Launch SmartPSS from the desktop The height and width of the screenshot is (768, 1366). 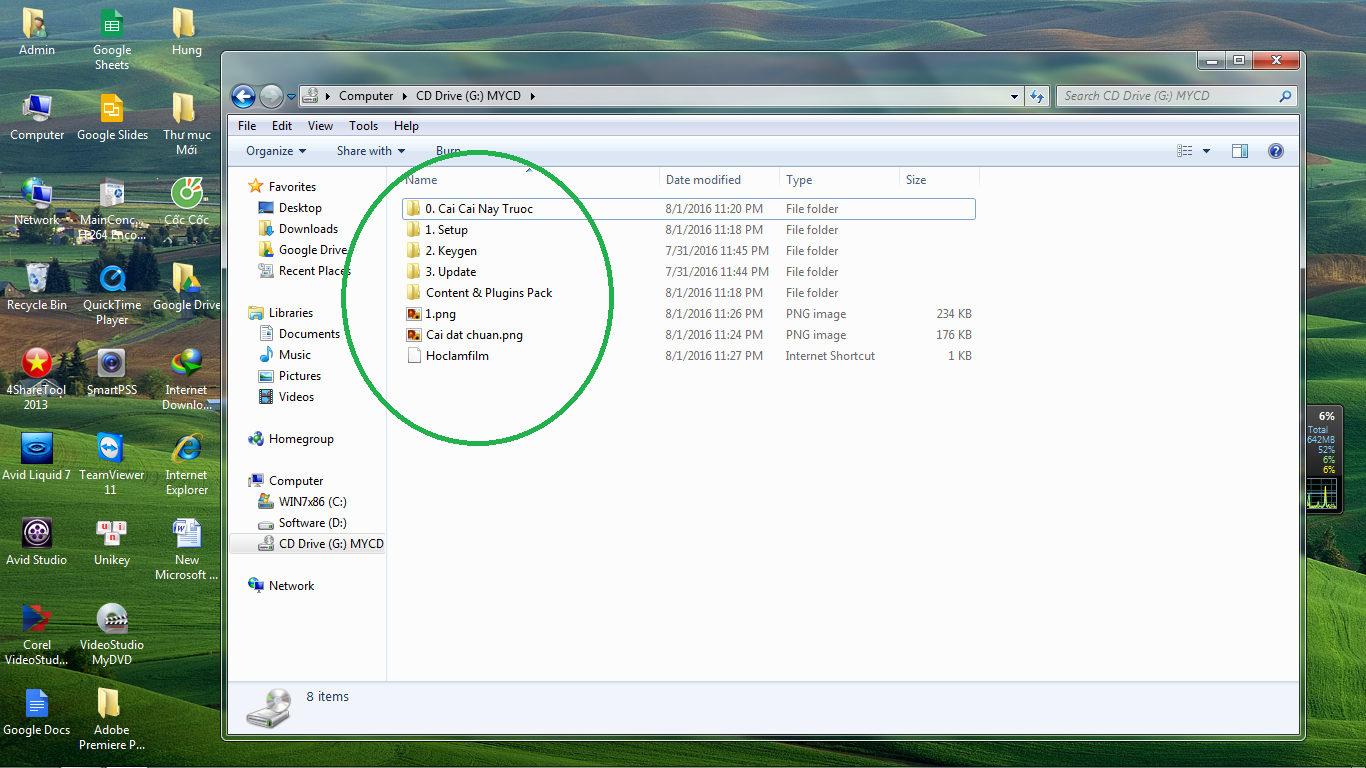coord(112,372)
